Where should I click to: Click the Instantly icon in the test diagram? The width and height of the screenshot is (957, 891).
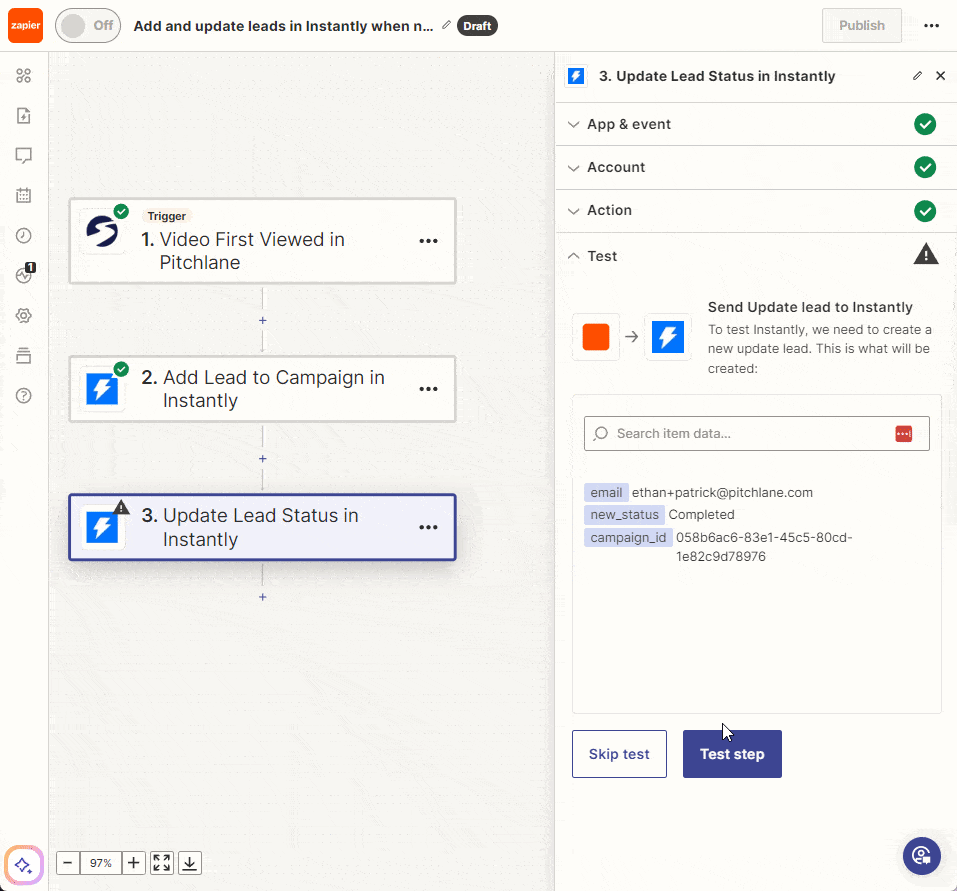pyautogui.click(x=668, y=337)
